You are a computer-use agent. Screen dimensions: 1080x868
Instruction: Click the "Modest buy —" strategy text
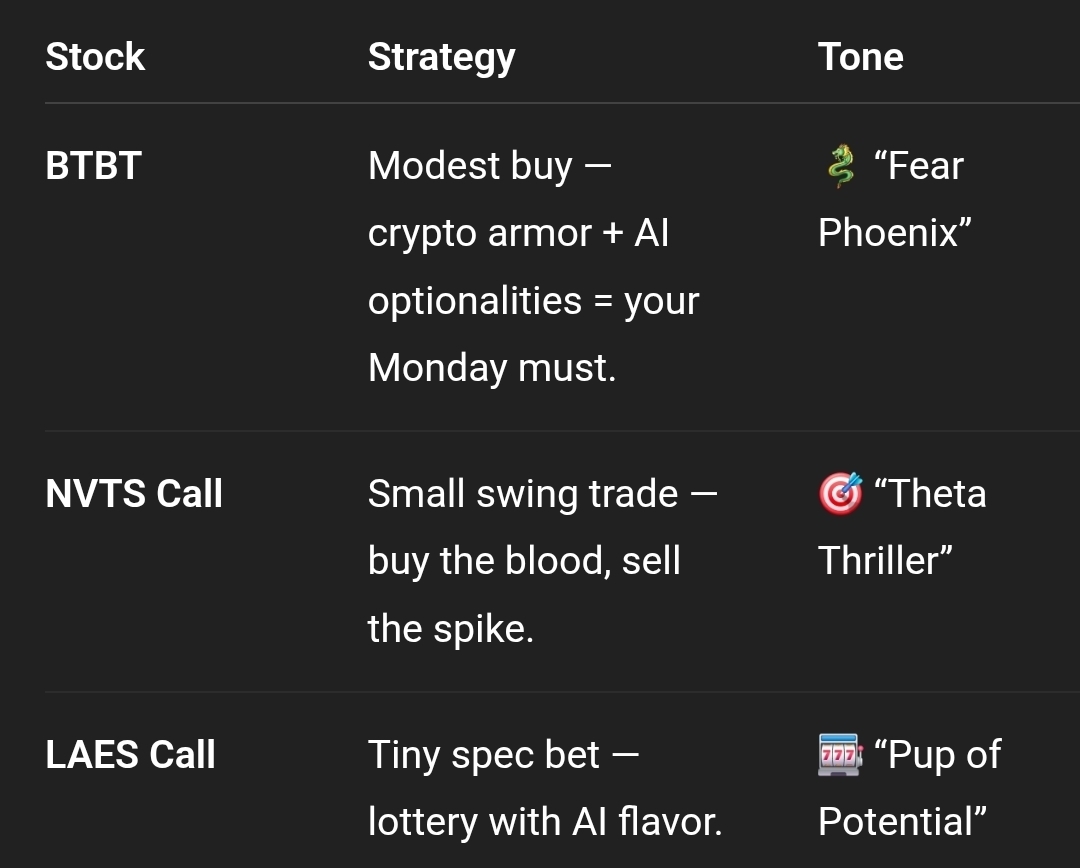pyautogui.click(x=489, y=166)
